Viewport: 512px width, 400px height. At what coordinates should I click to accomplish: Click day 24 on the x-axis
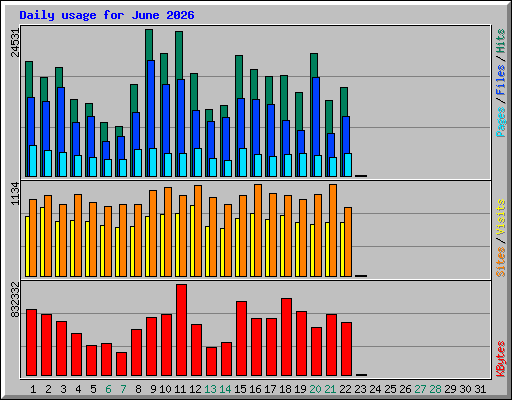375,389
